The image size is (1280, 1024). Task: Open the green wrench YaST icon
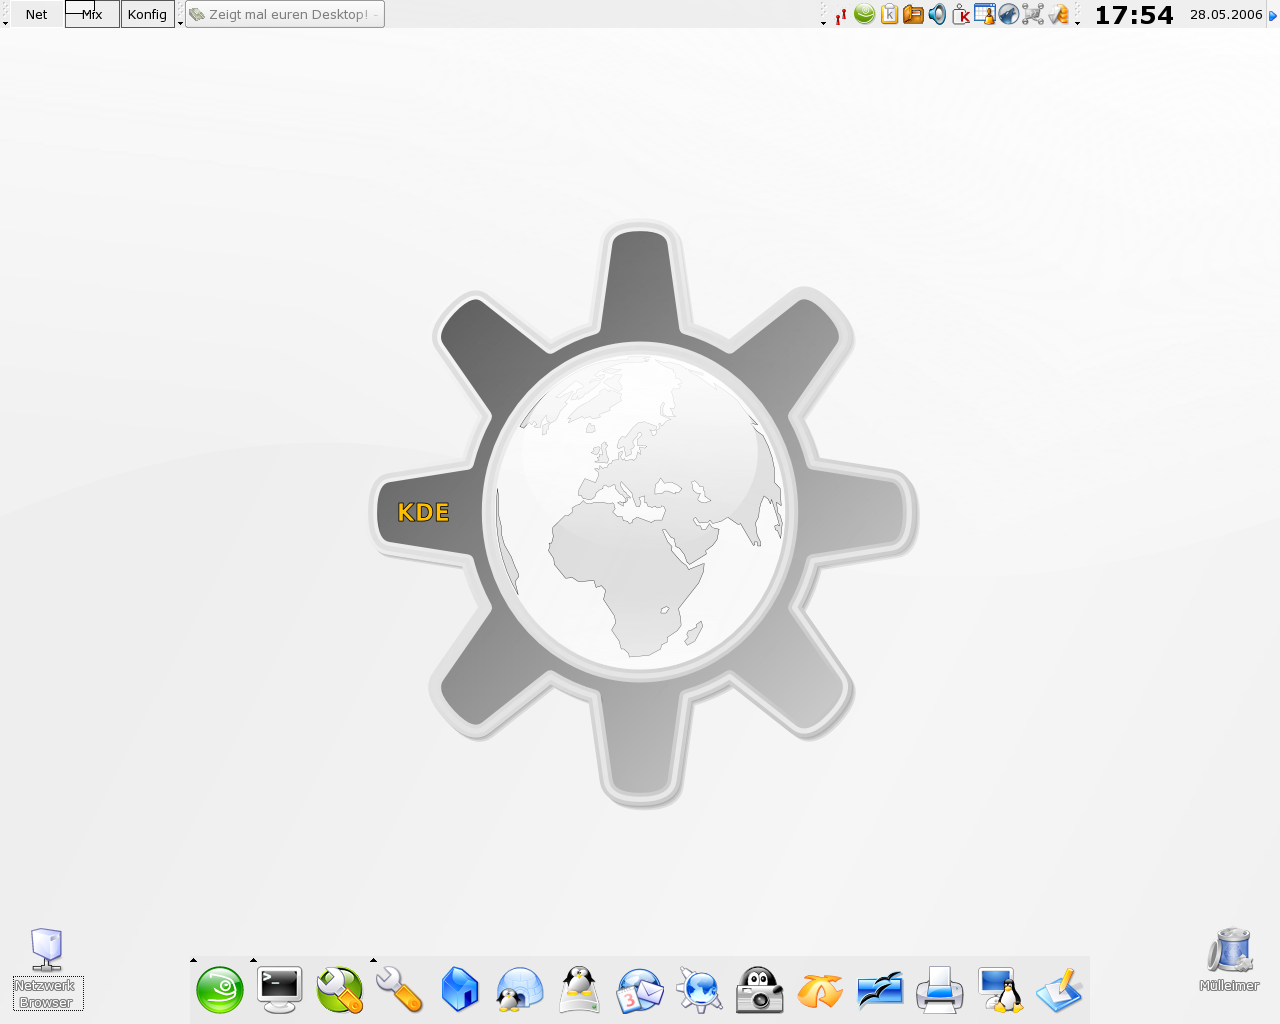click(340, 990)
